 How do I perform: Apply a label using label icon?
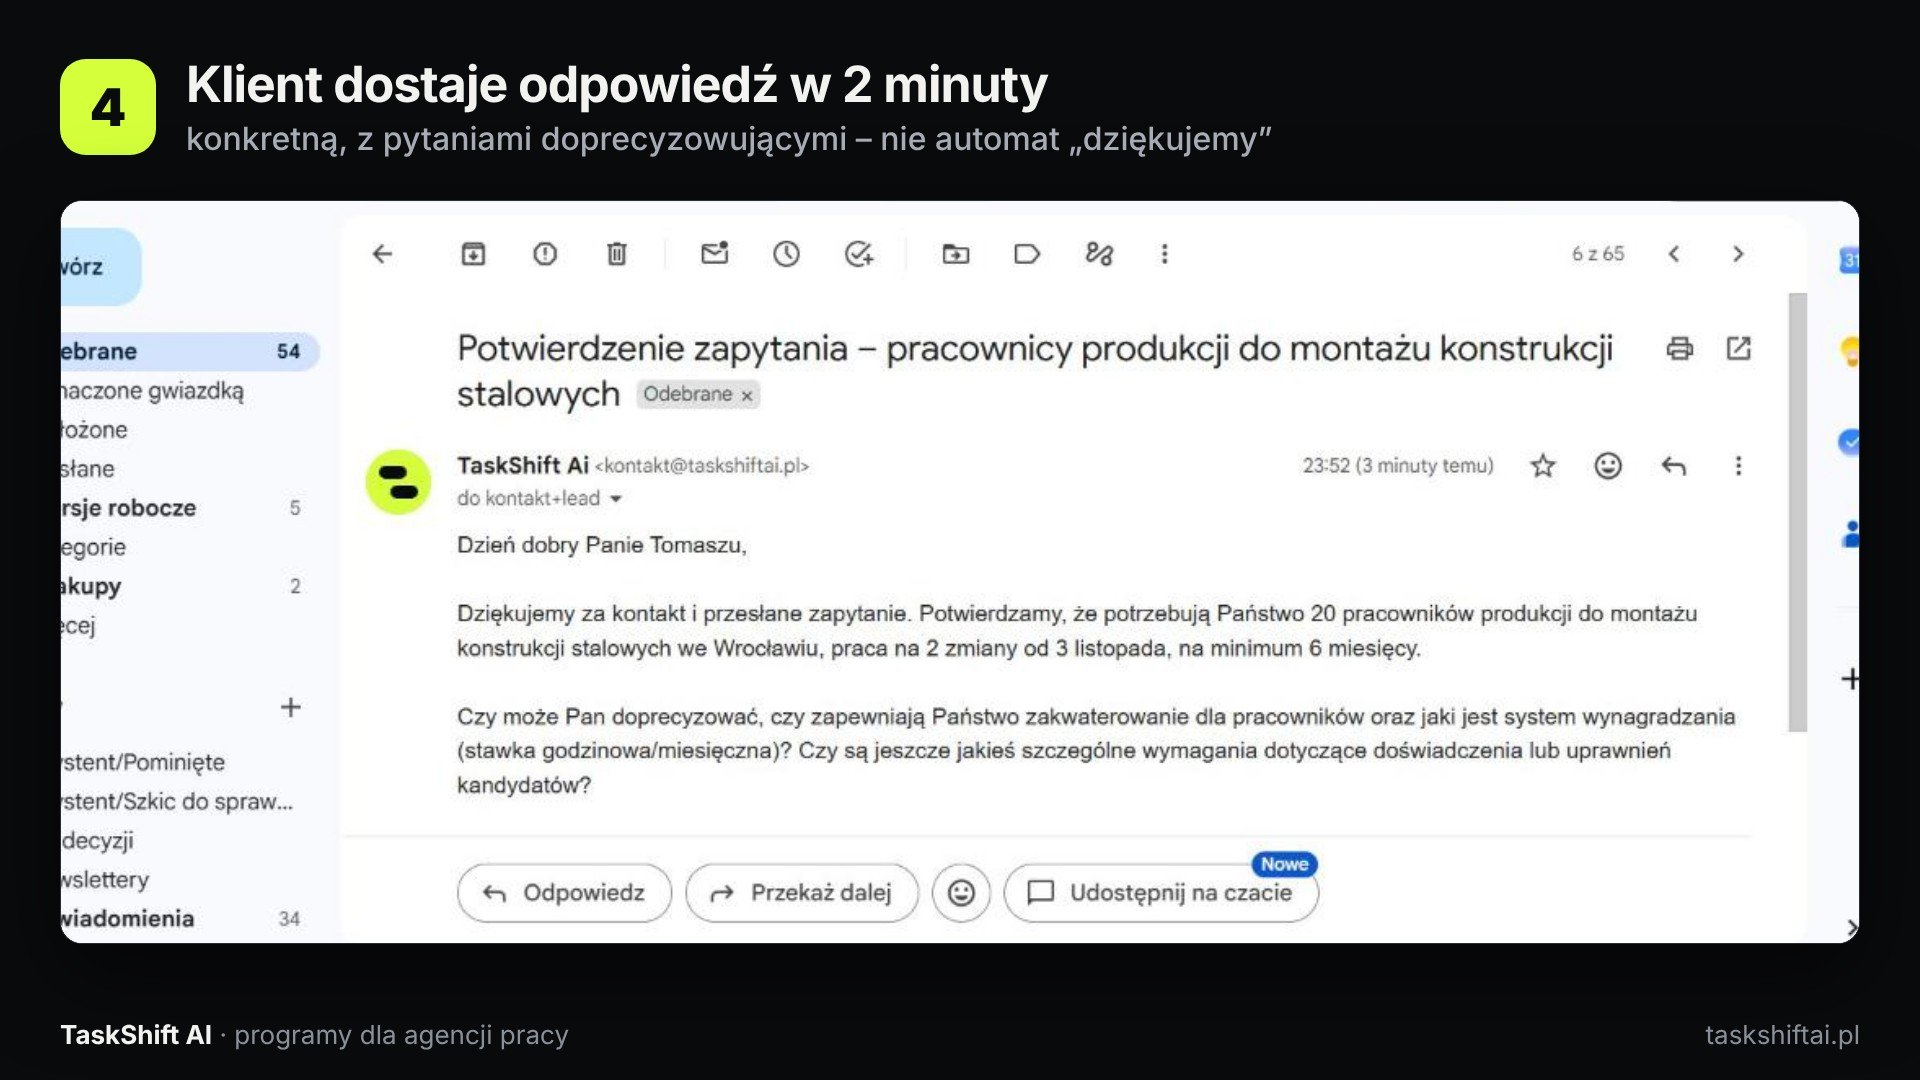1027,254
